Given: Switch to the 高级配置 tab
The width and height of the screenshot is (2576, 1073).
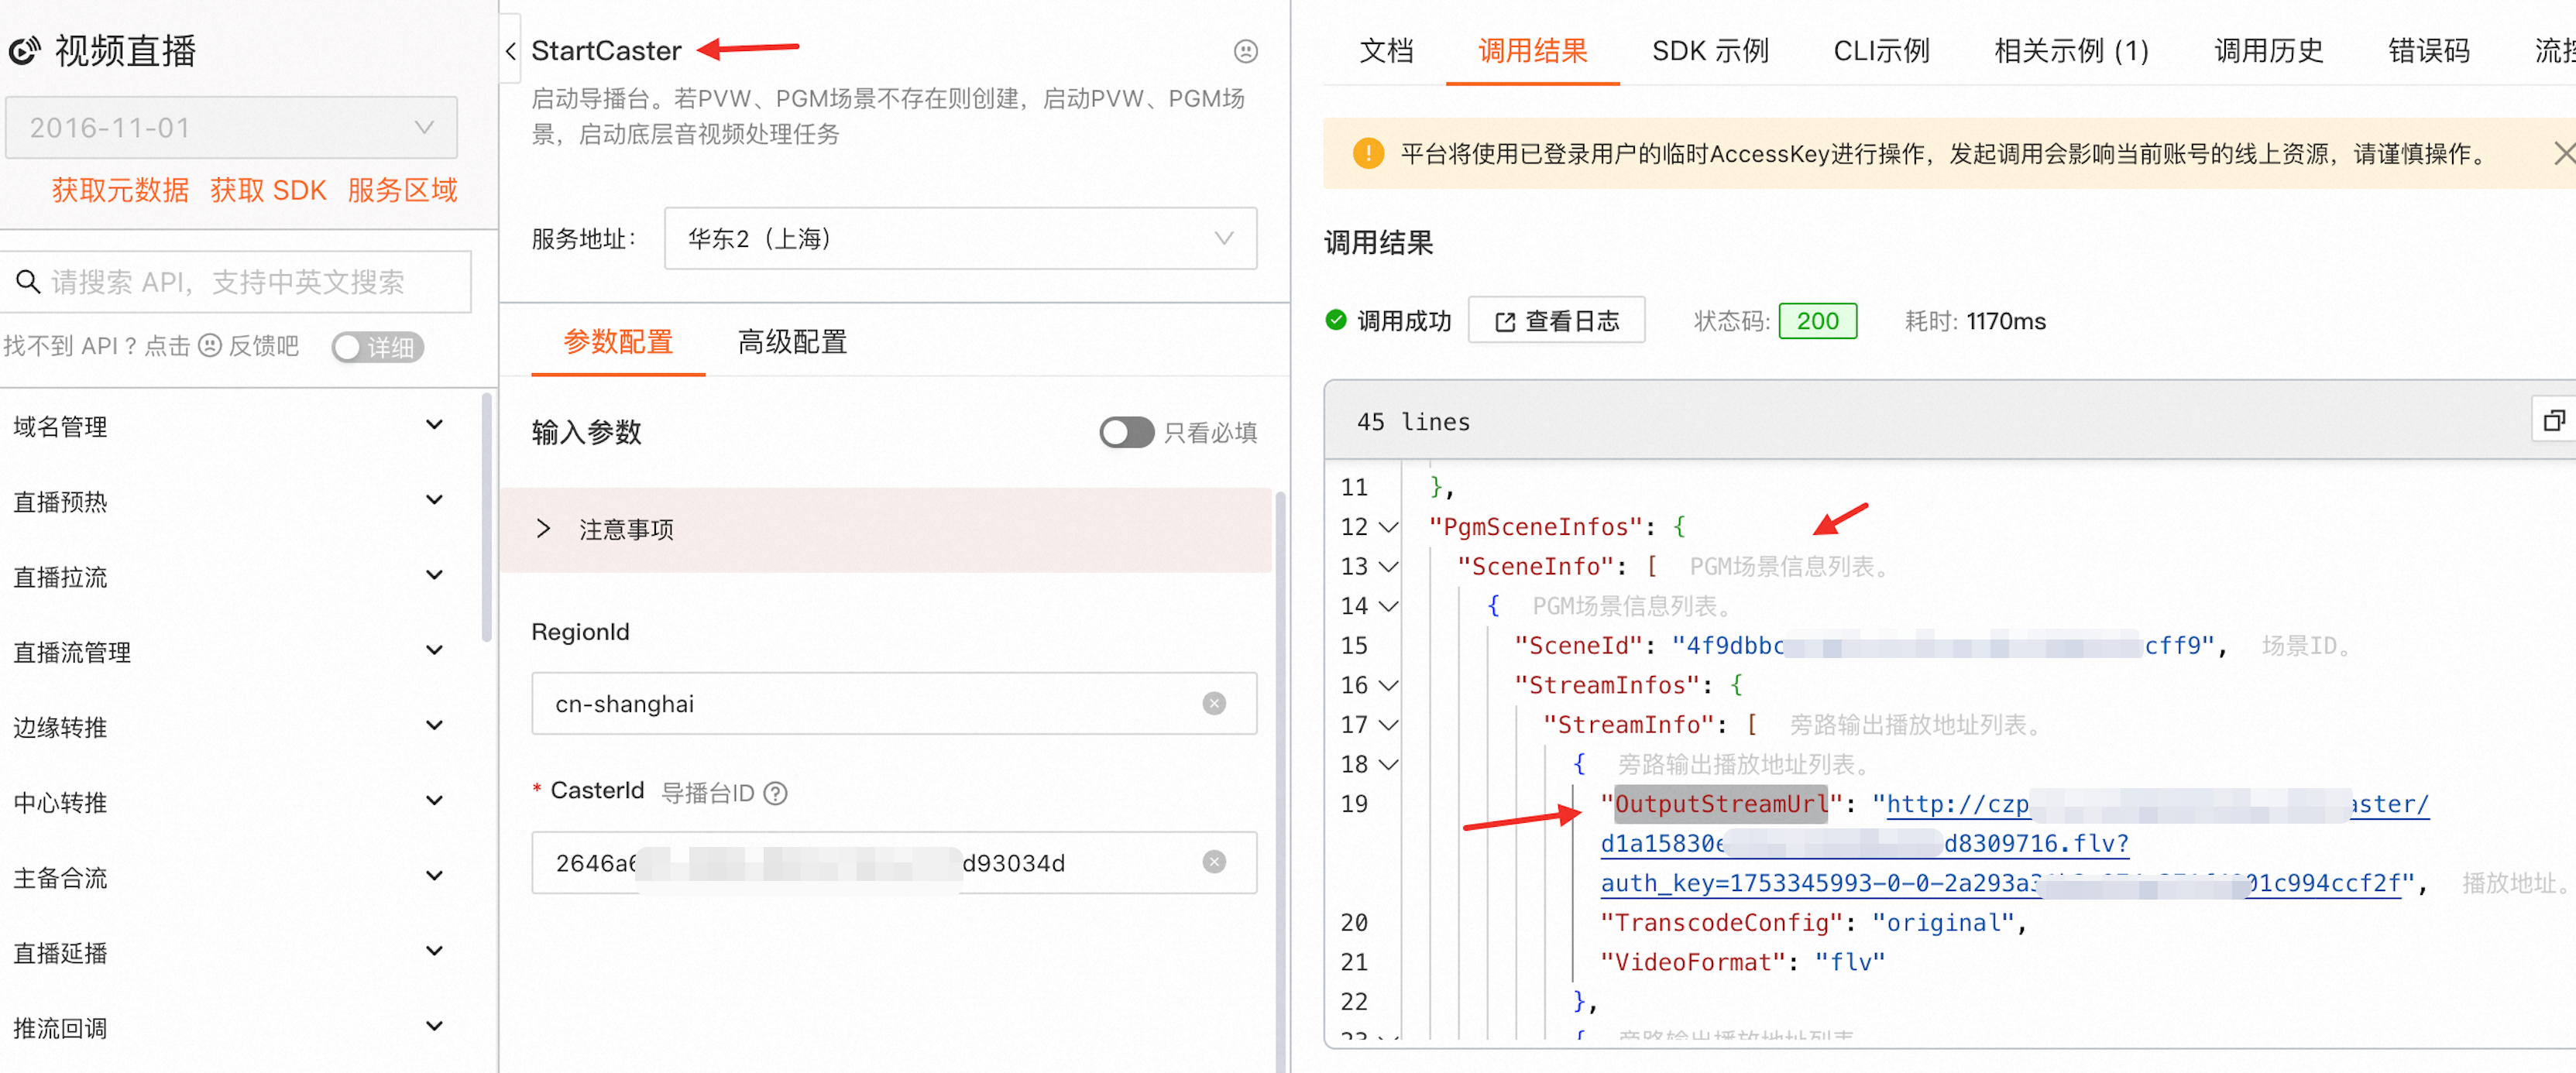Looking at the screenshot, I should pos(792,342).
